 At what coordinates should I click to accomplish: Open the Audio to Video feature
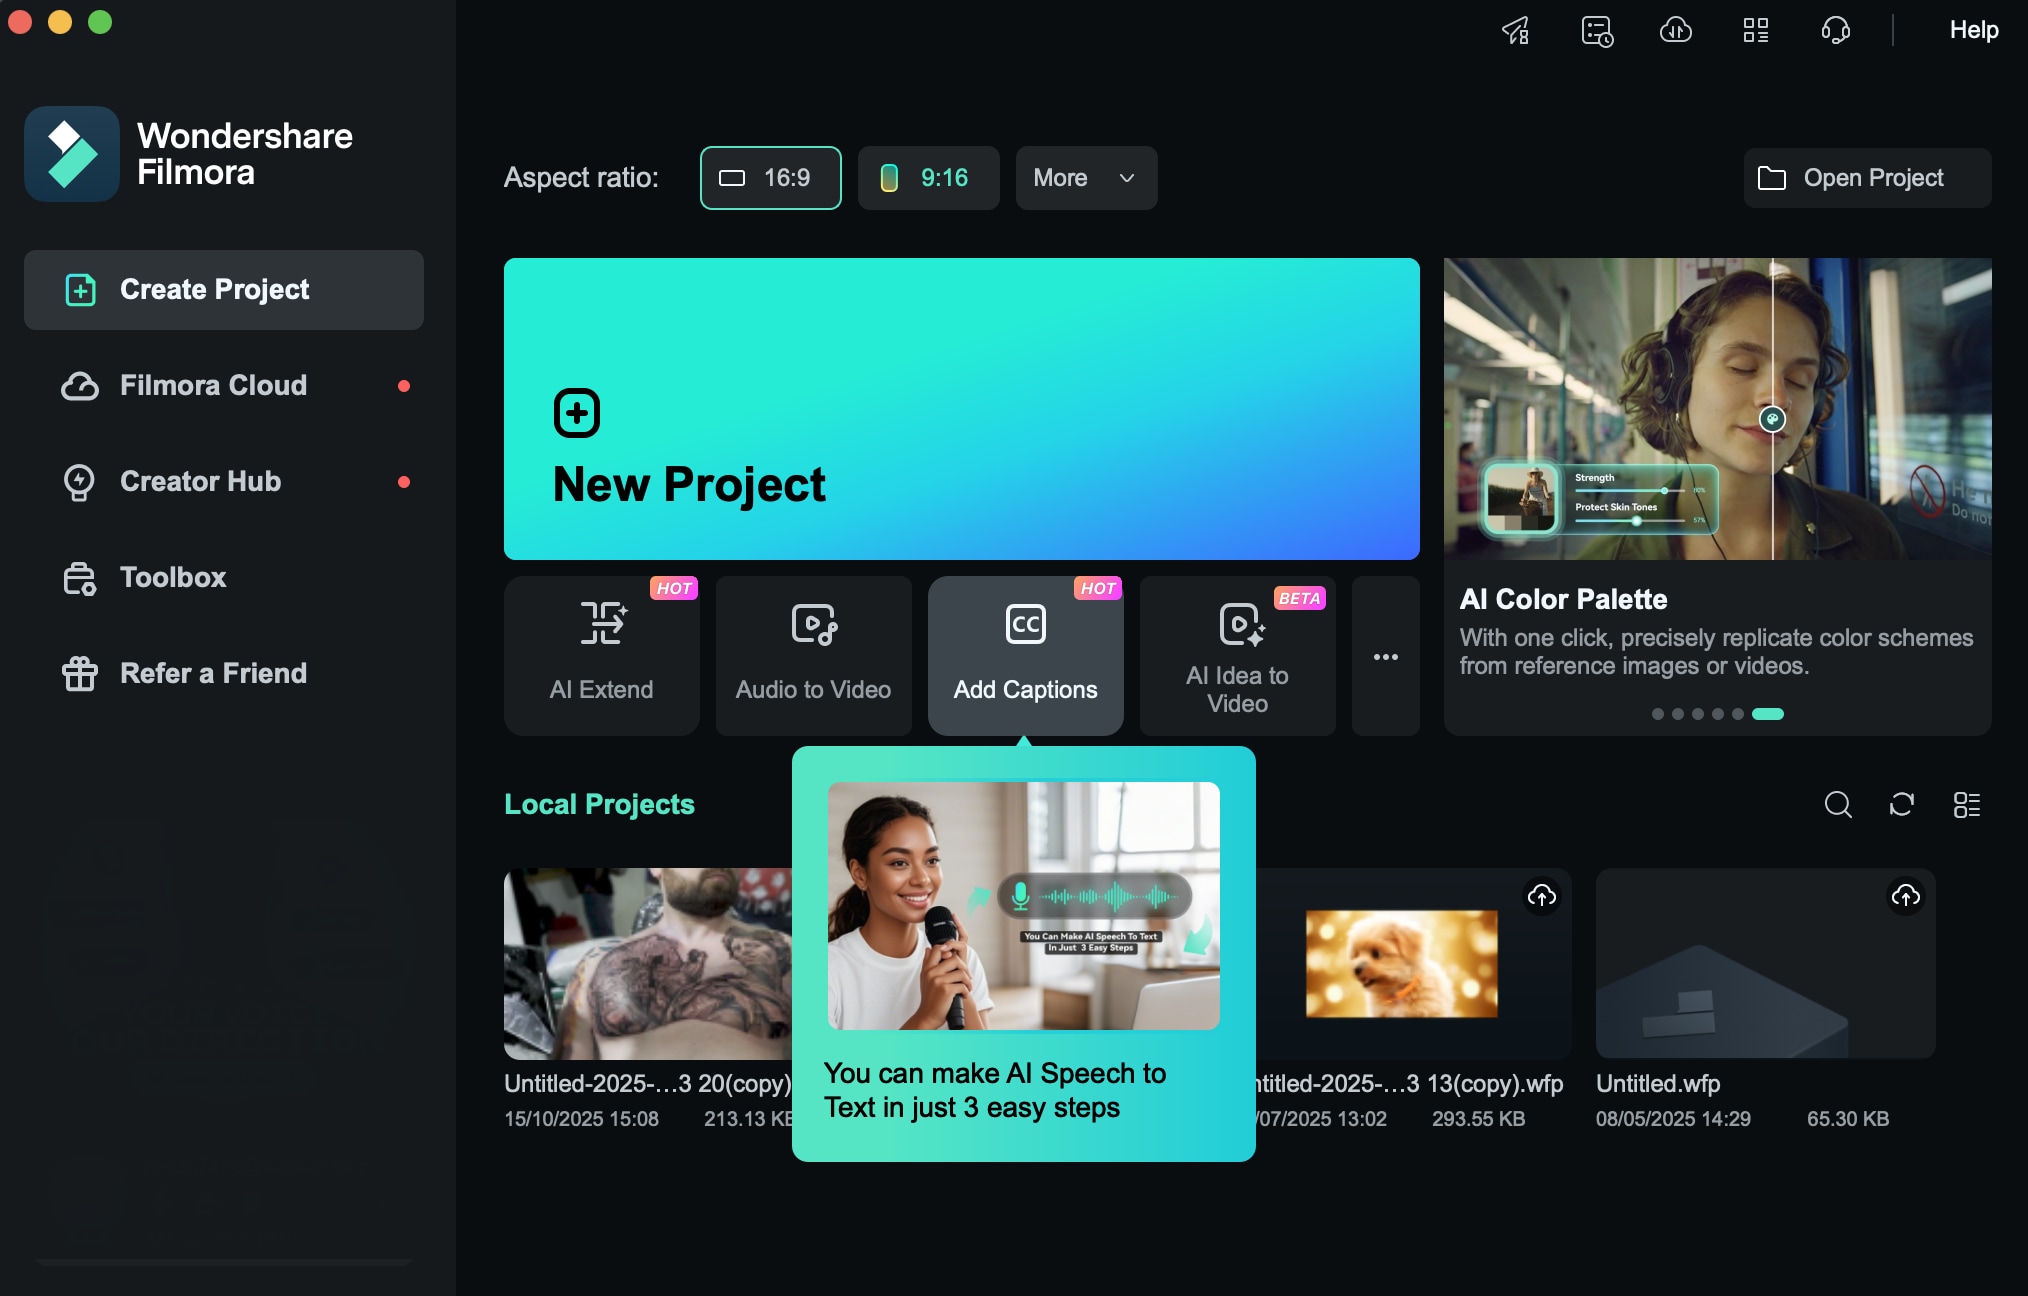point(812,655)
